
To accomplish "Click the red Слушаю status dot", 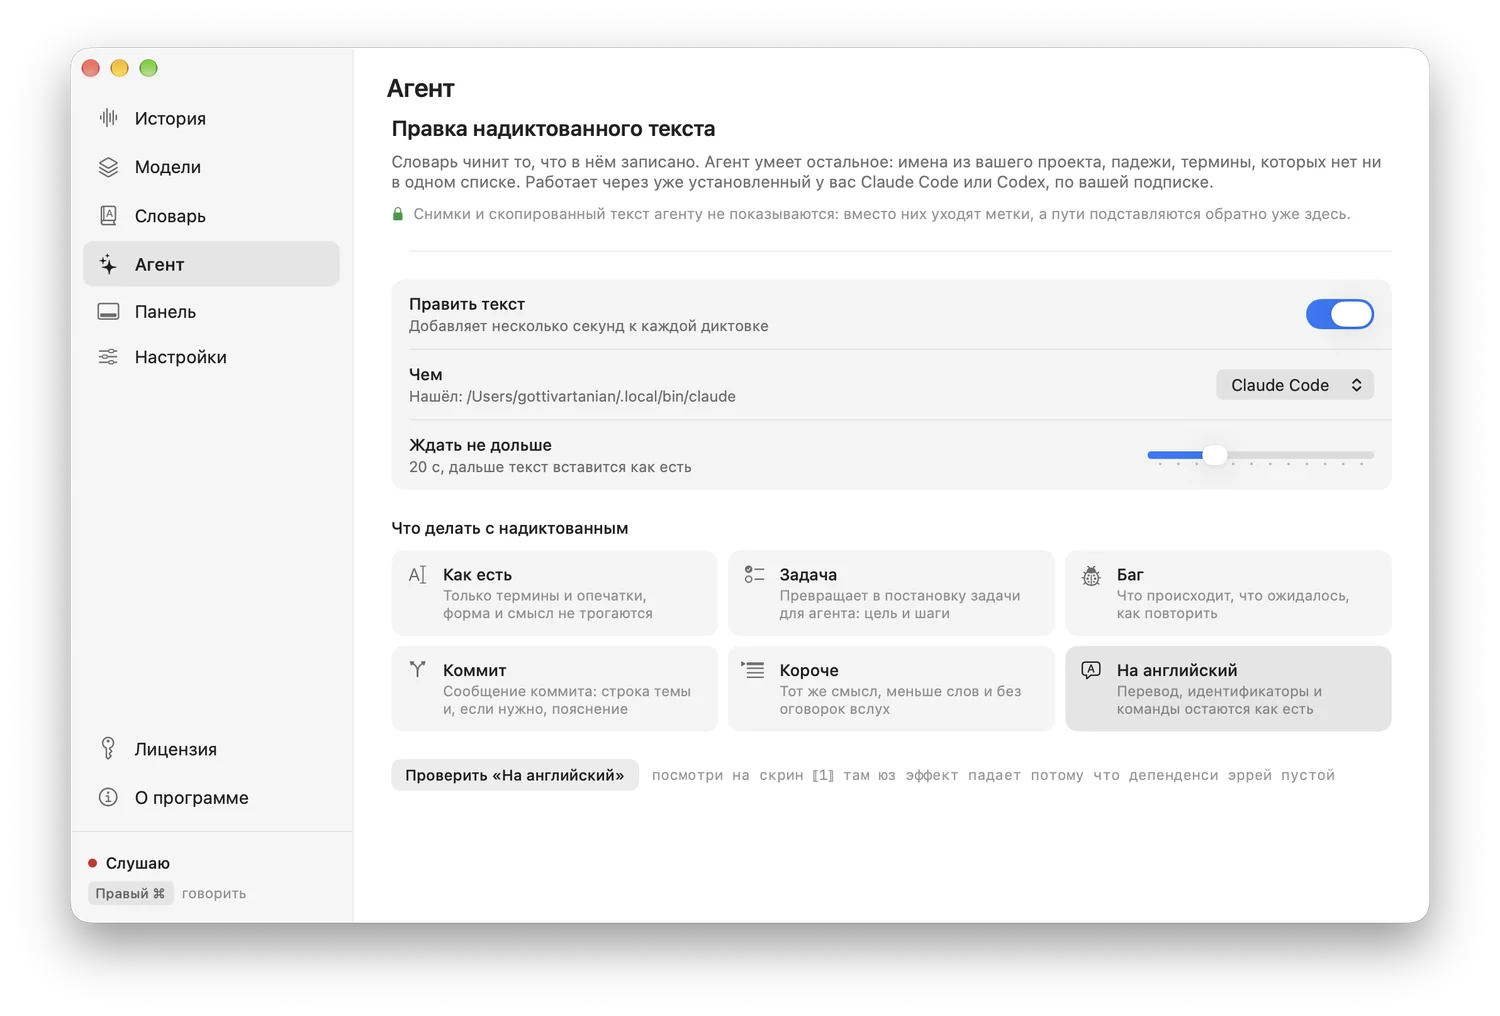I will tap(93, 863).
